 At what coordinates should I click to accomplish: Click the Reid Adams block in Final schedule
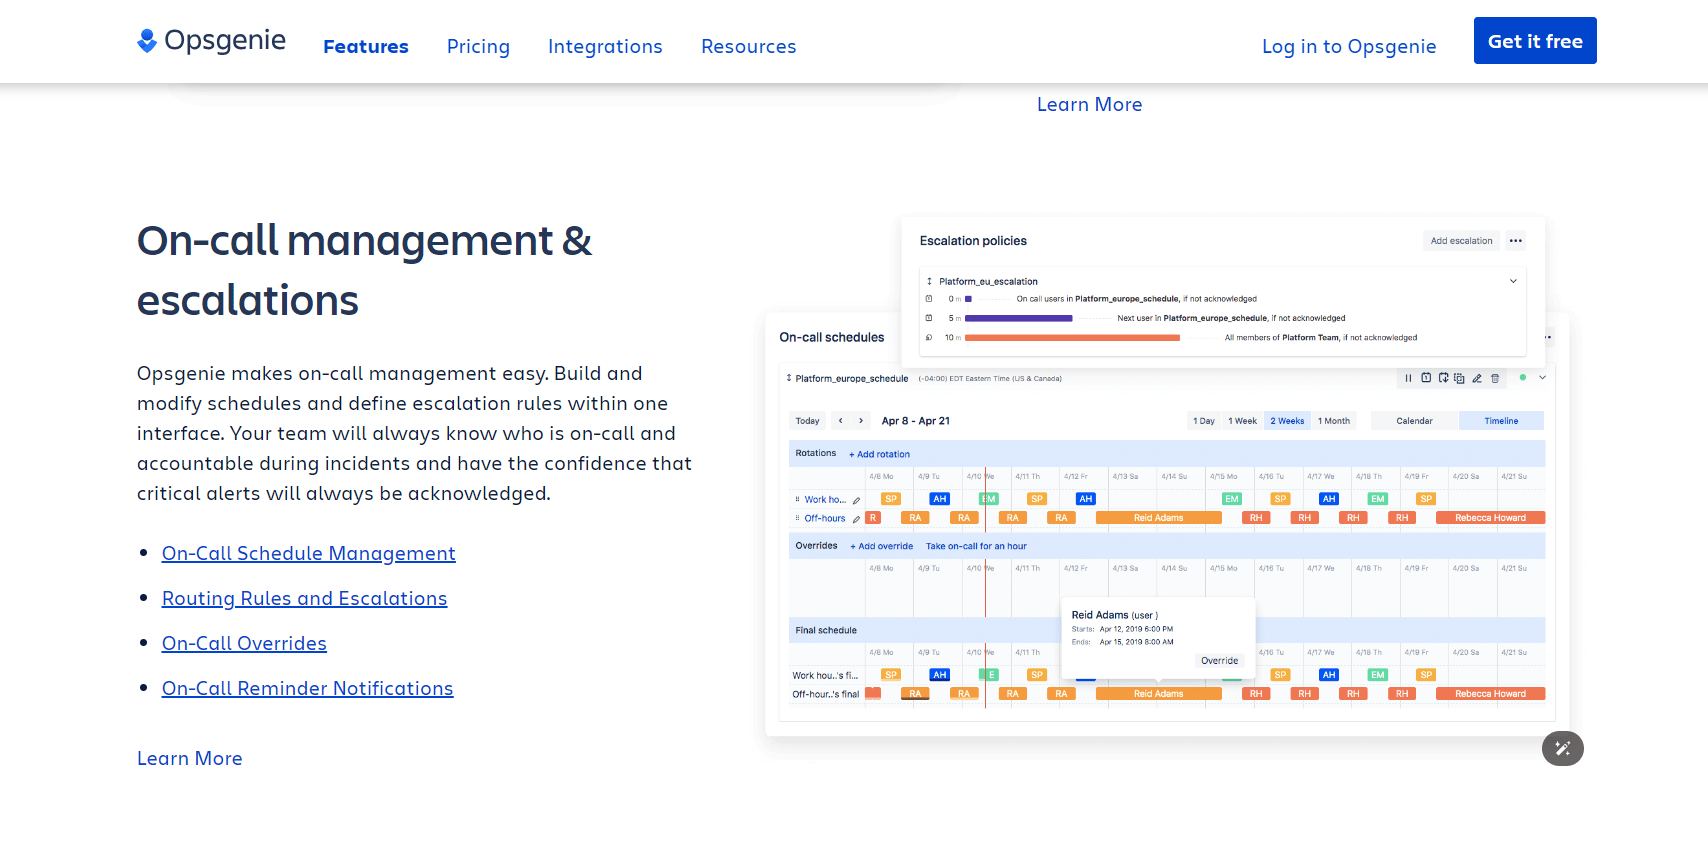tap(1158, 694)
